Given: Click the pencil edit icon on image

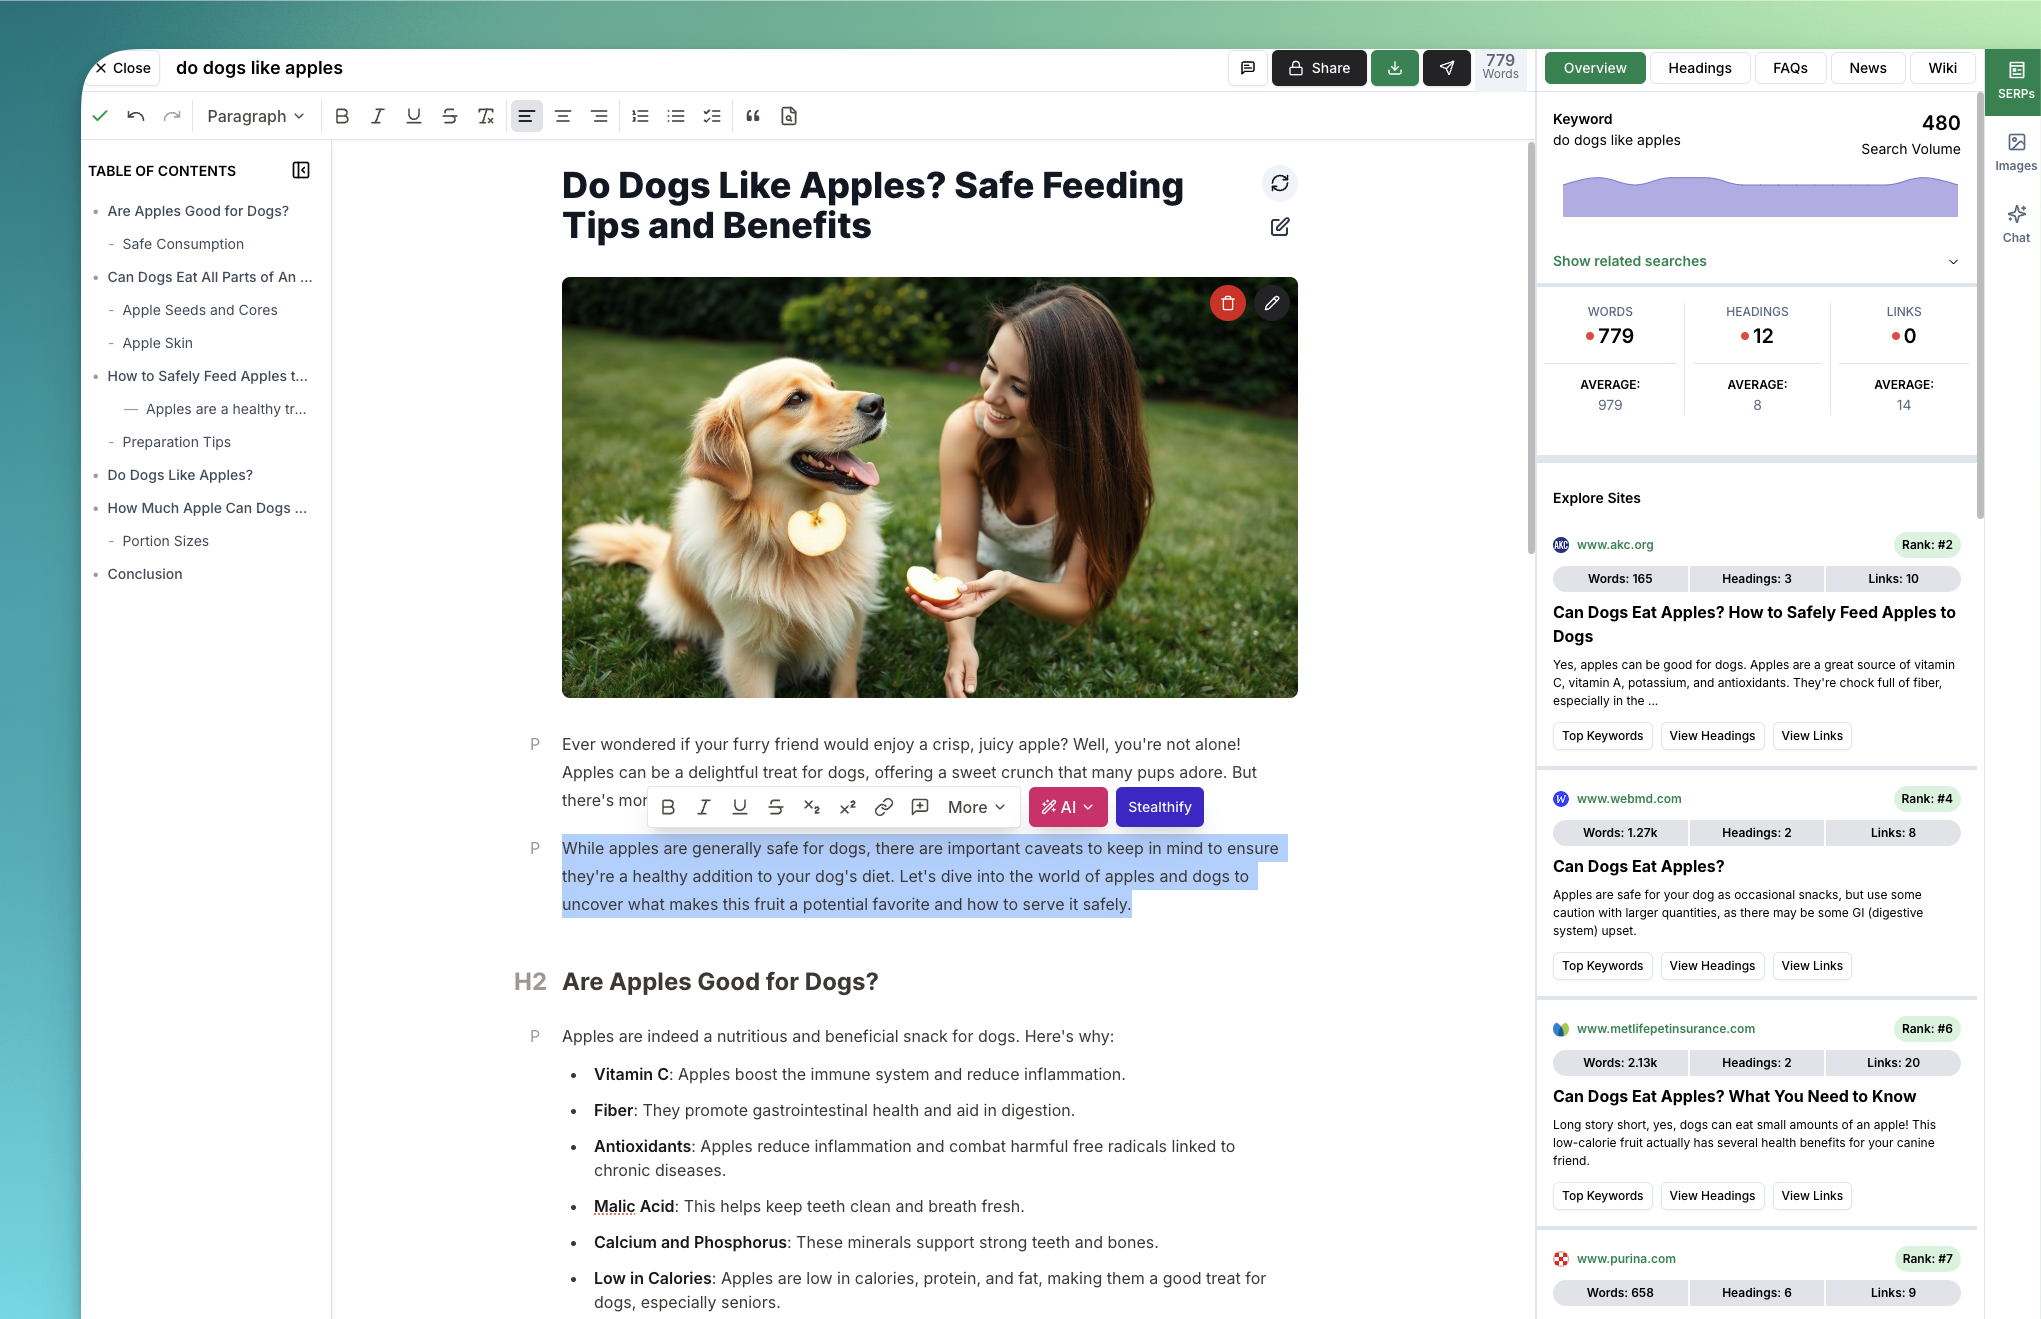Looking at the screenshot, I should click(1271, 303).
